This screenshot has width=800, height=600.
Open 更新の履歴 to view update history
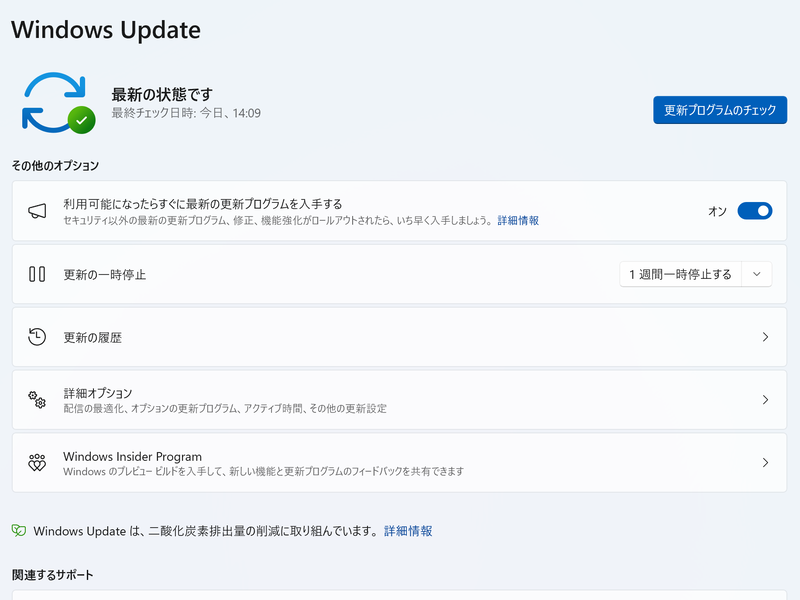click(400, 336)
